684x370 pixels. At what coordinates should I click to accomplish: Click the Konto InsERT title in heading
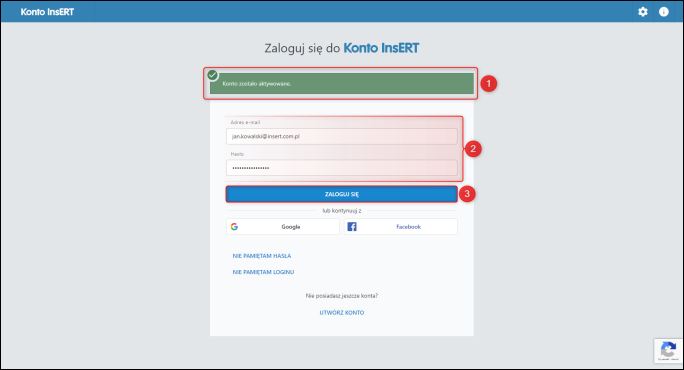(x=381, y=48)
